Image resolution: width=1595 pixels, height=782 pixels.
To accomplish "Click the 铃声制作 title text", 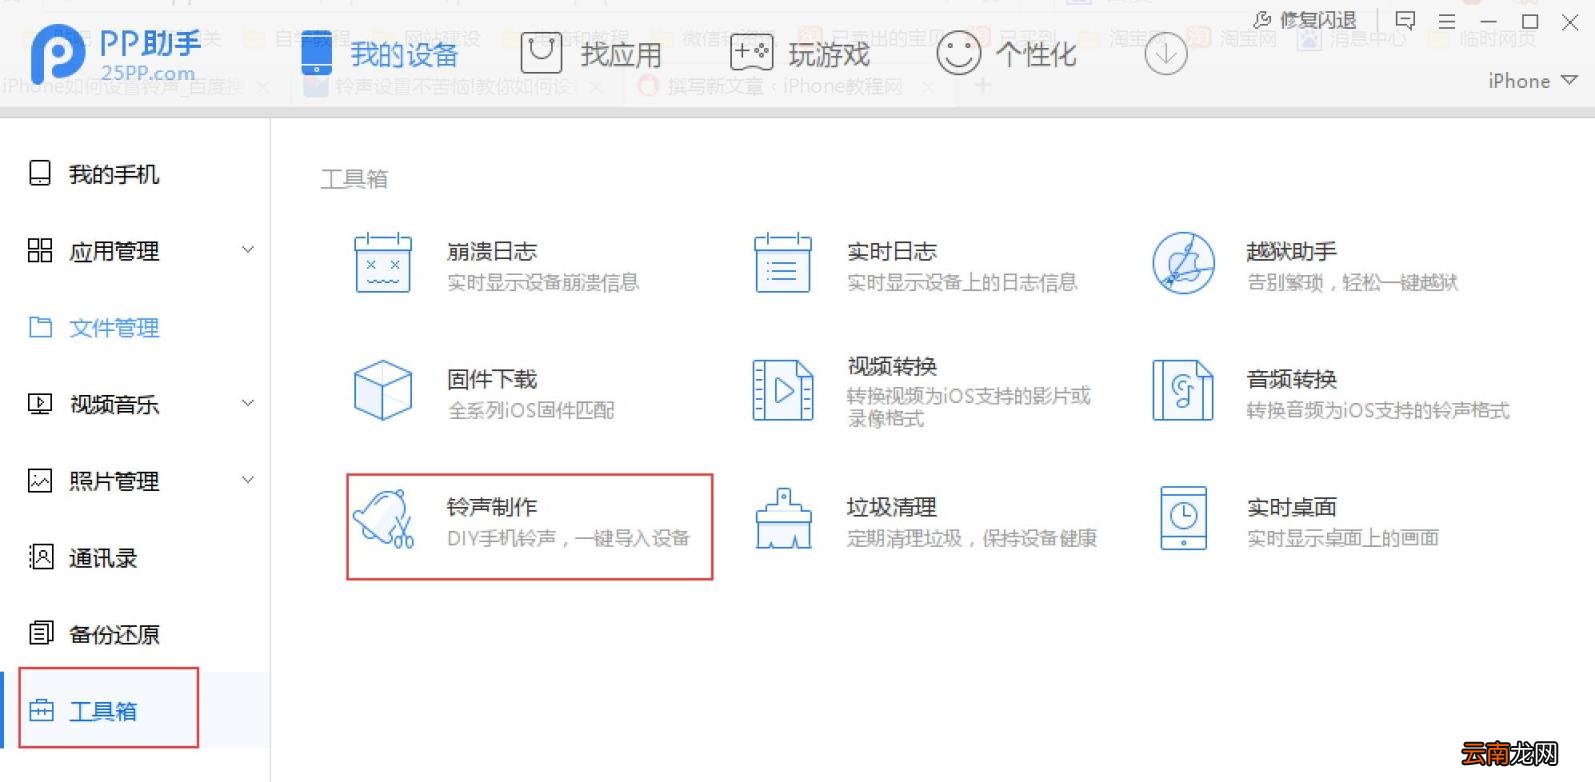I will (492, 507).
